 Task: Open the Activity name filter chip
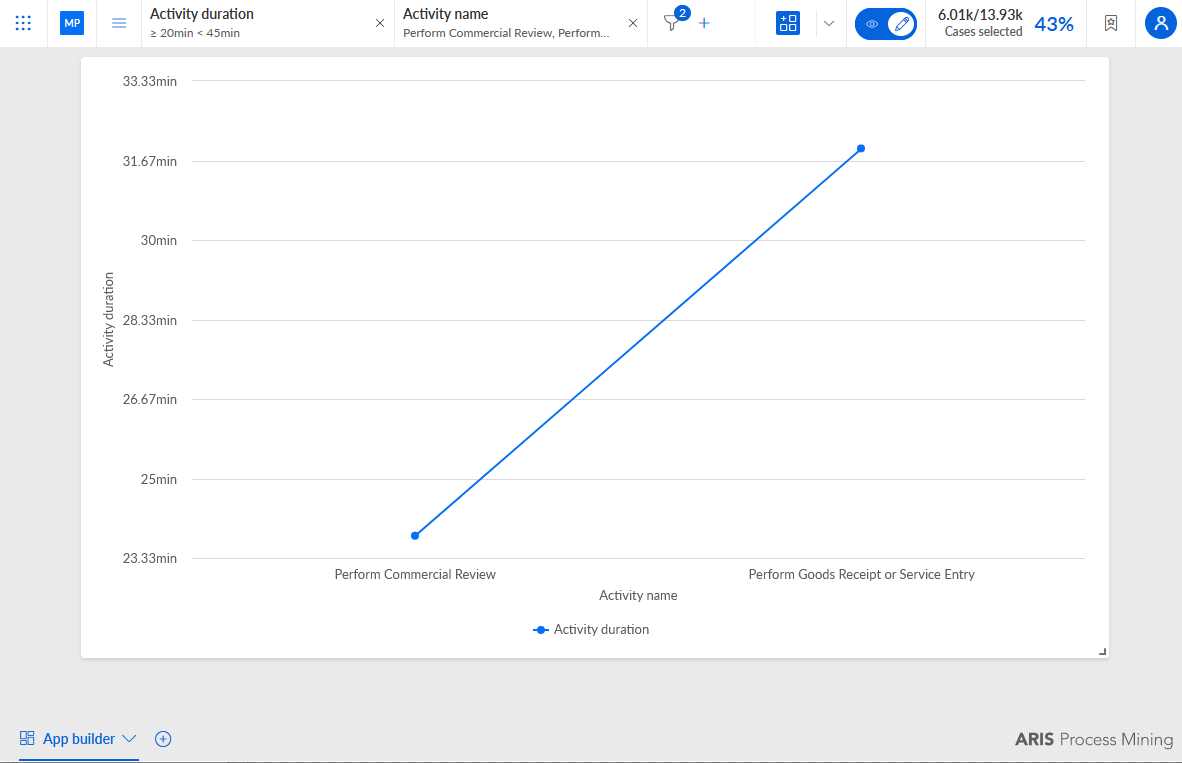coord(507,23)
